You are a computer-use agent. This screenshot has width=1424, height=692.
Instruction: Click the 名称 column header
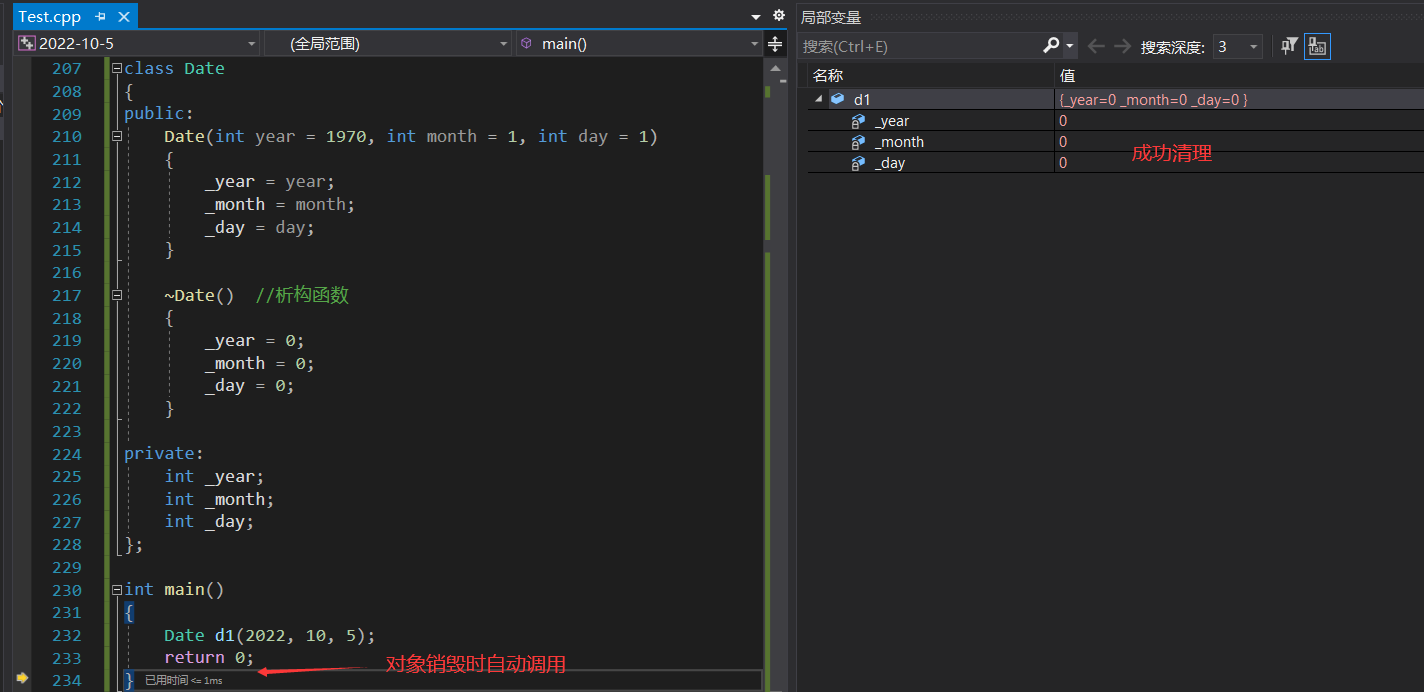pos(828,76)
